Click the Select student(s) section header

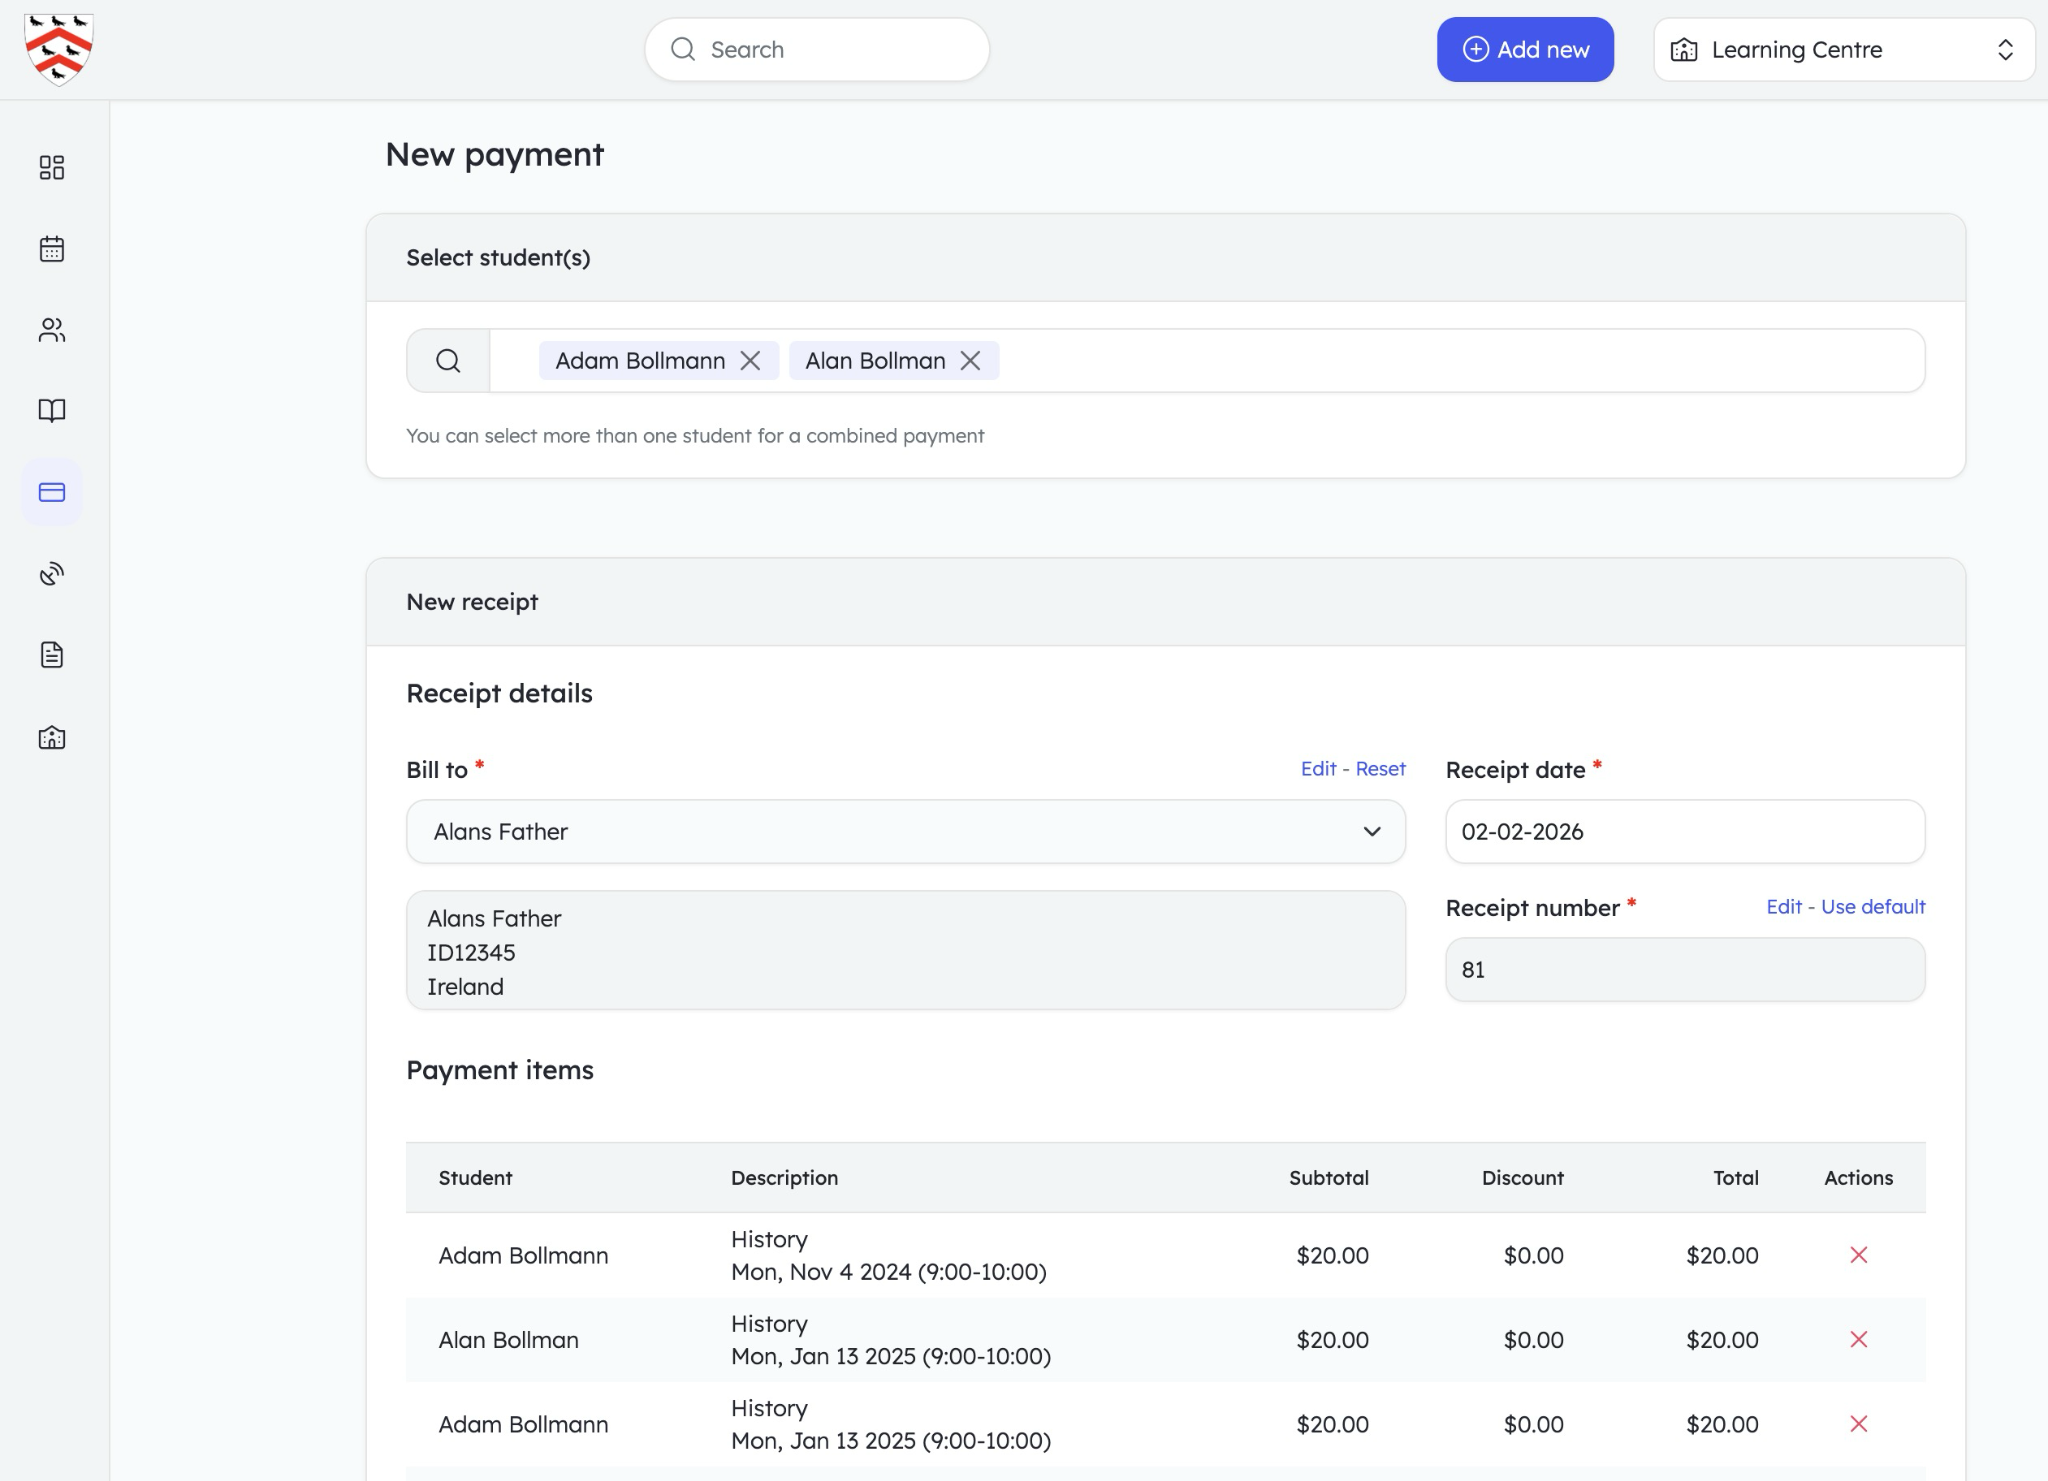(500, 257)
